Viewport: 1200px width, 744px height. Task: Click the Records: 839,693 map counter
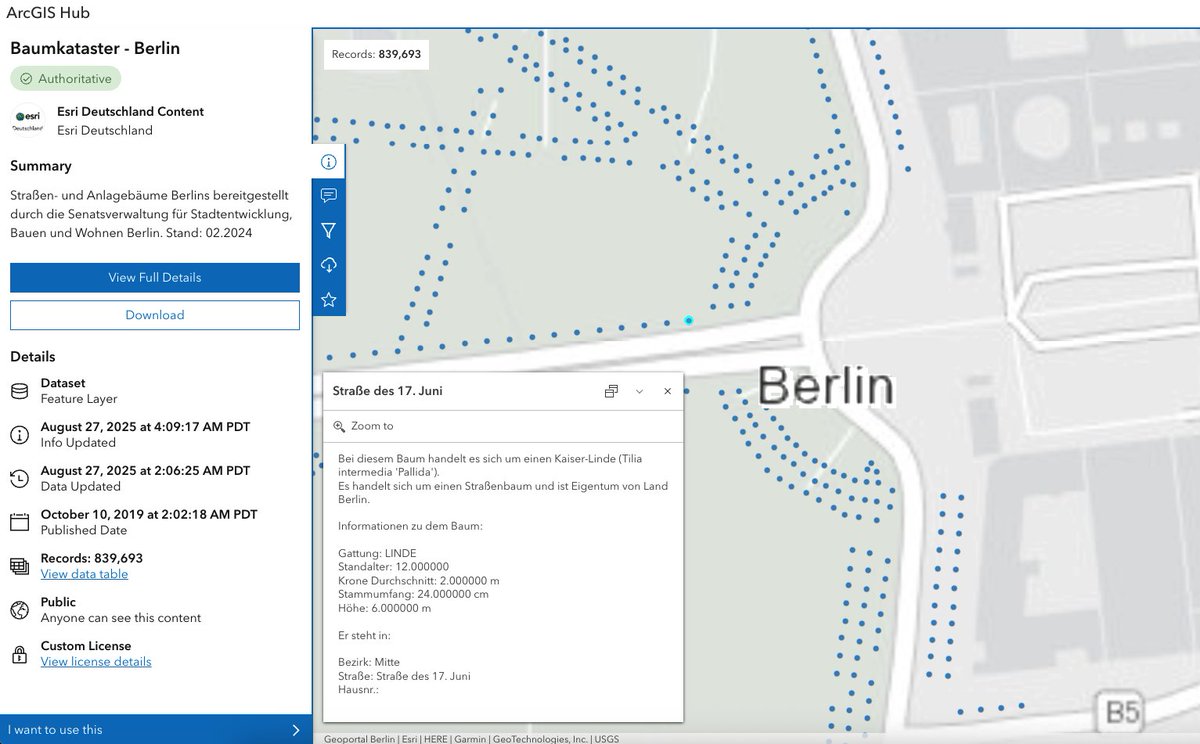(376, 54)
